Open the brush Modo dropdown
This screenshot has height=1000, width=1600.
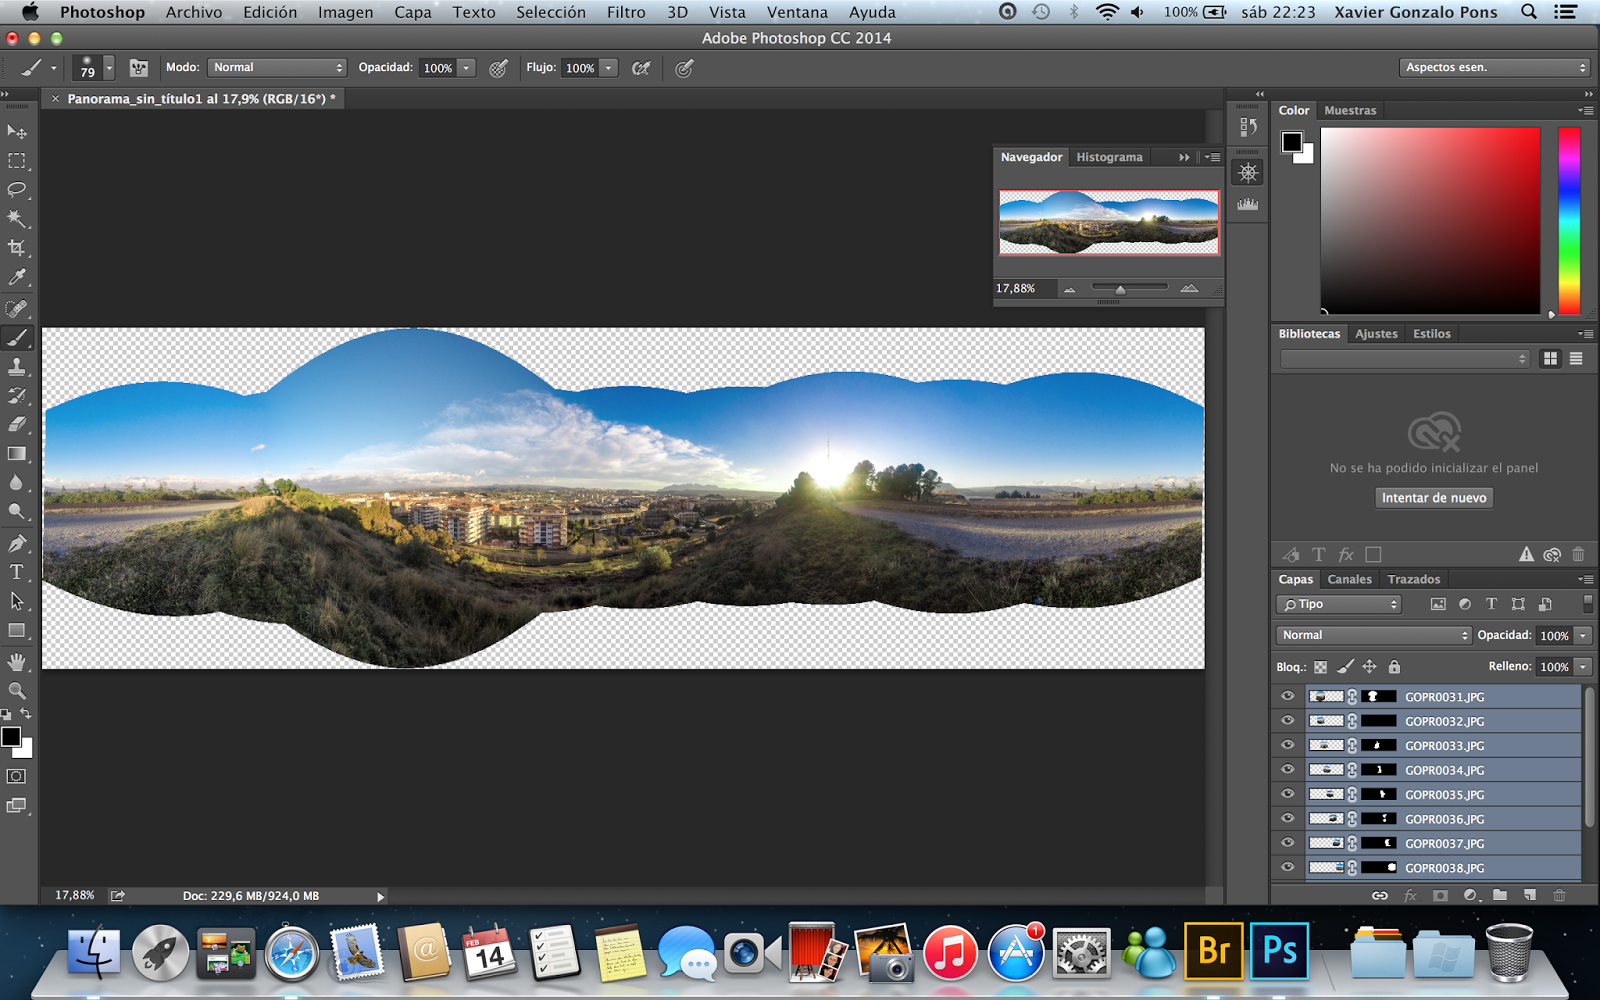click(277, 68)
